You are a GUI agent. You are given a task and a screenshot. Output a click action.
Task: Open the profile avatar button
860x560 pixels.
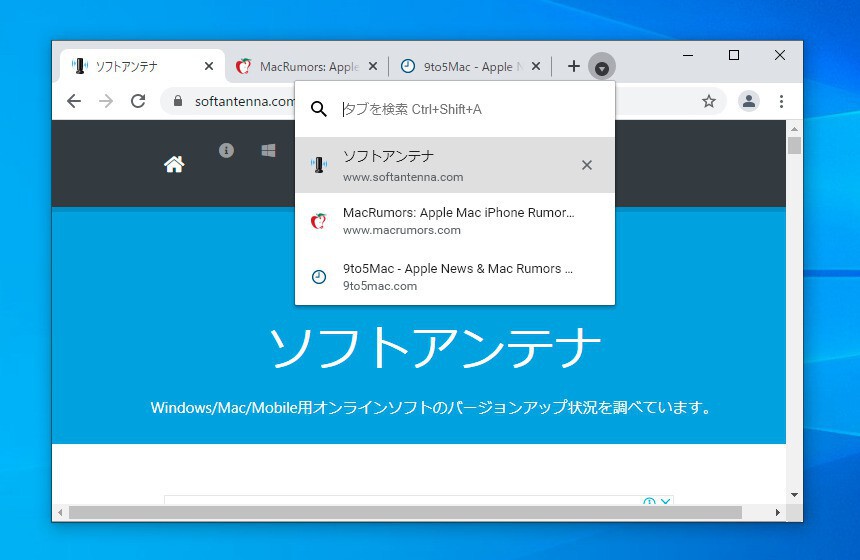tap(749, 101)
